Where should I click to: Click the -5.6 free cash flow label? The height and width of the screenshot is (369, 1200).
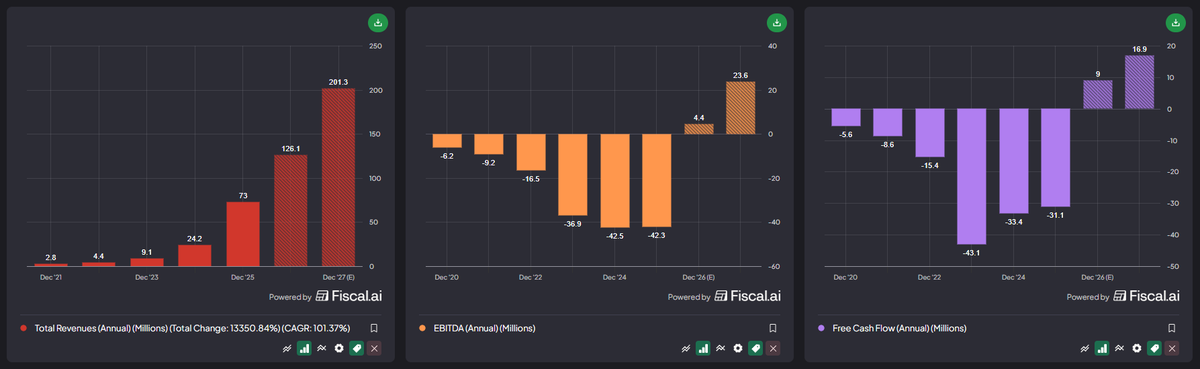[845, 134]
